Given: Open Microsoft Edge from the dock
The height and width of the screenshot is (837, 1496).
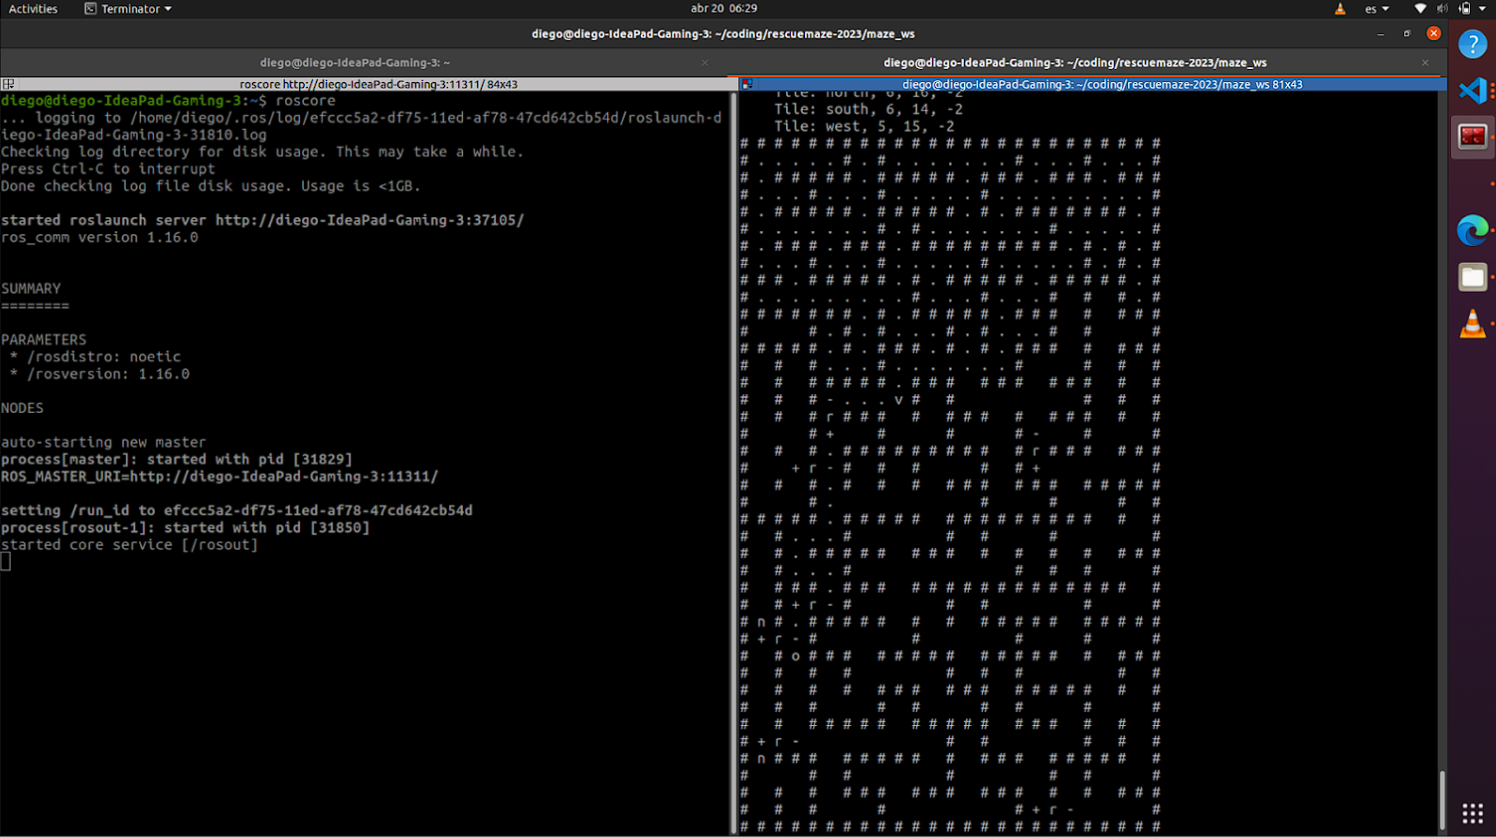Looking at the screenshot, I should (x=1472, y=230).
